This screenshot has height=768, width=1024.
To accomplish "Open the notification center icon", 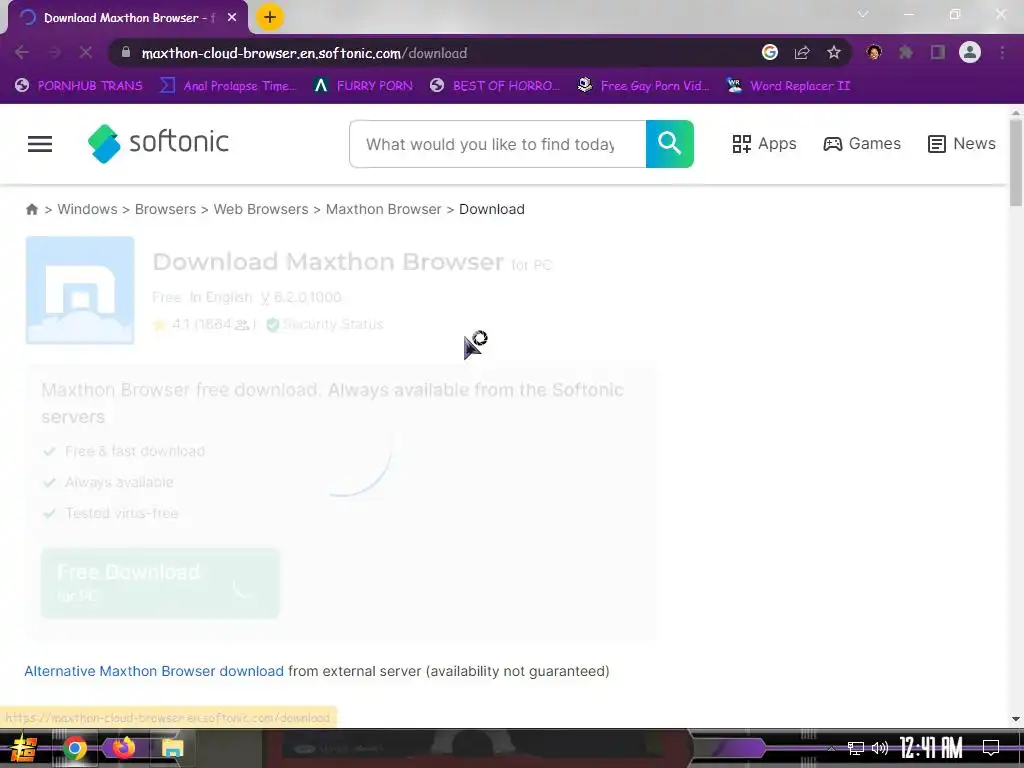I will pyautogui.click(x=991, y=748).
